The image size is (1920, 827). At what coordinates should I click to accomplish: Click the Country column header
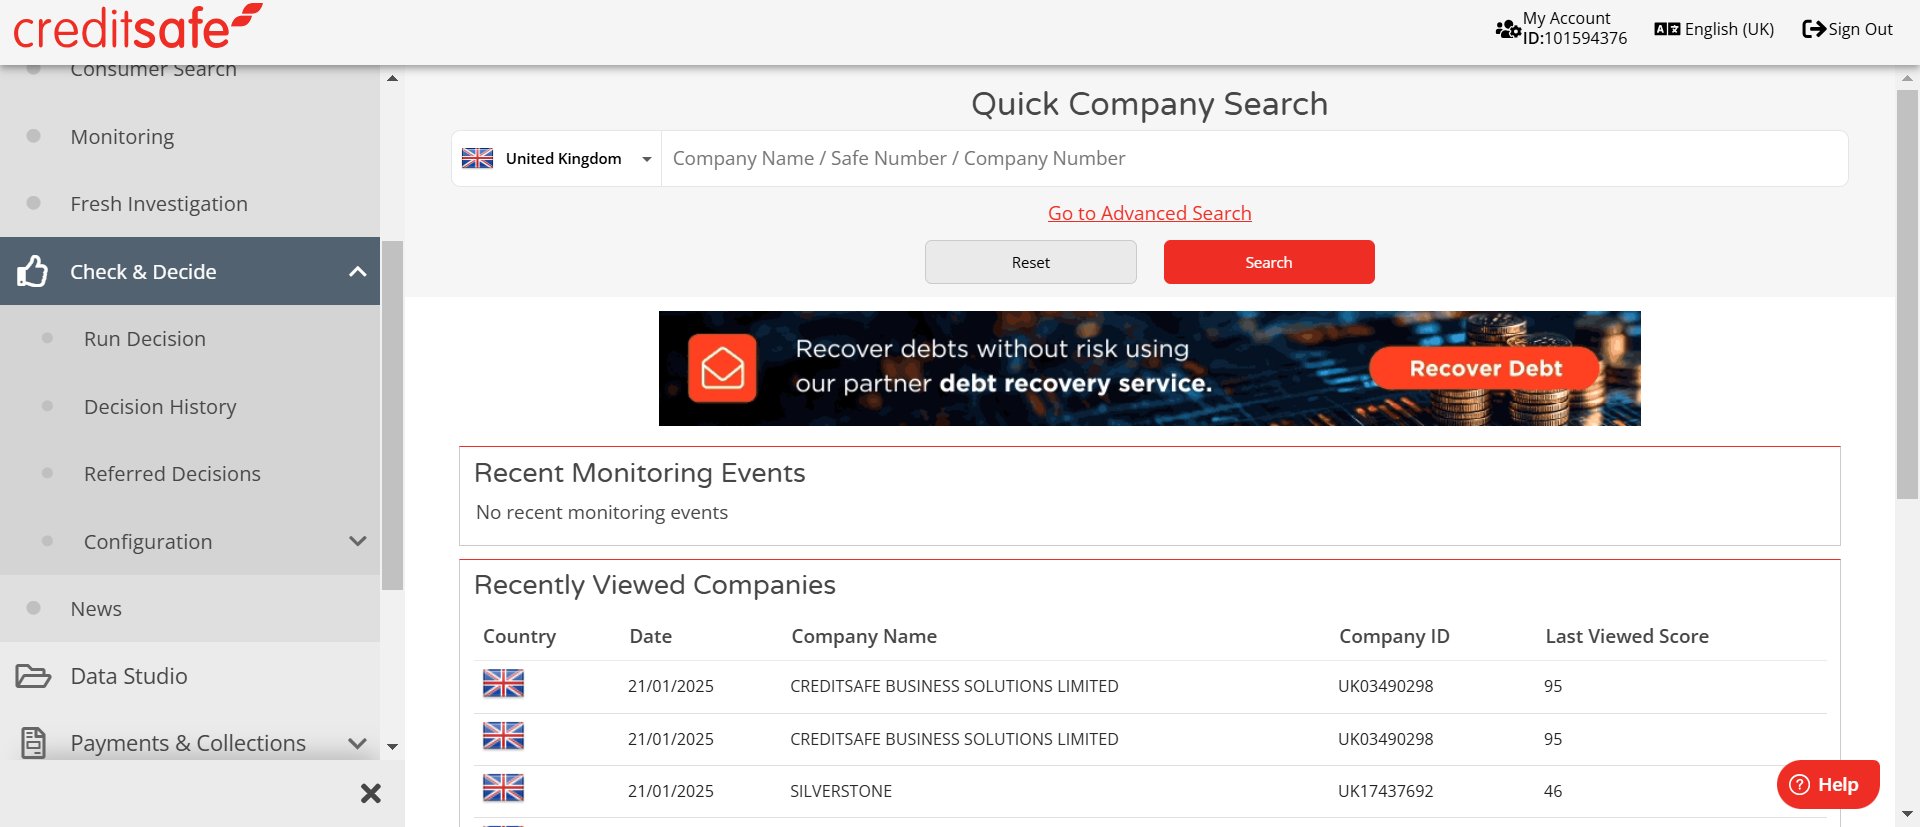click(x=519, y=636)
